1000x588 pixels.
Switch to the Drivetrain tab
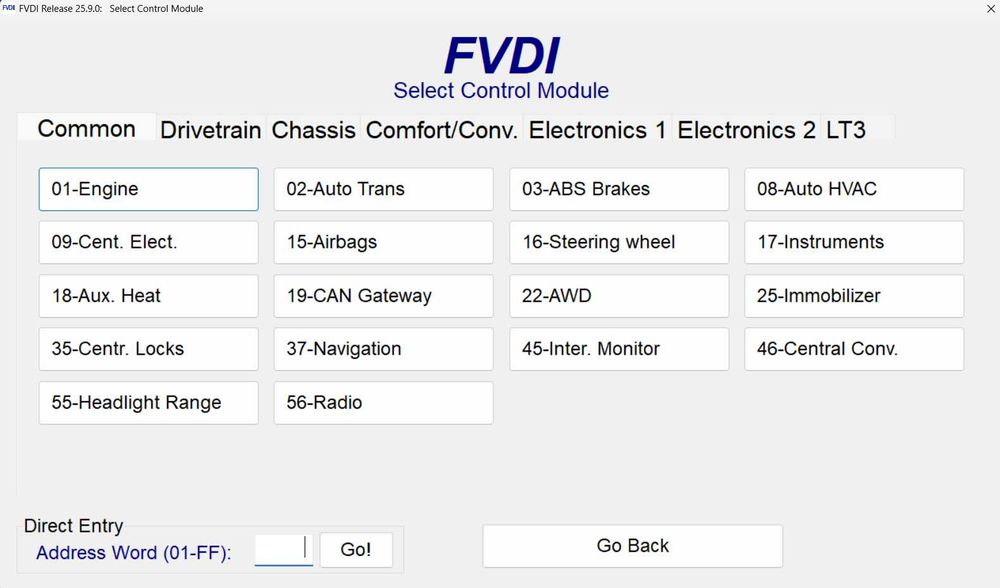pyautogui.click(x=210, y=130)
